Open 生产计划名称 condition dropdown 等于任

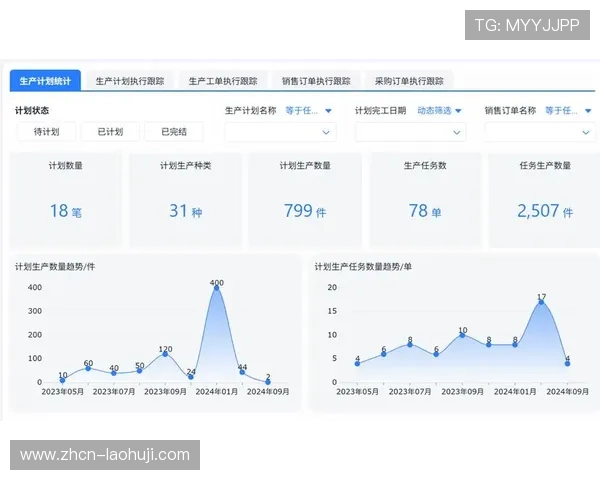[308, 111]
